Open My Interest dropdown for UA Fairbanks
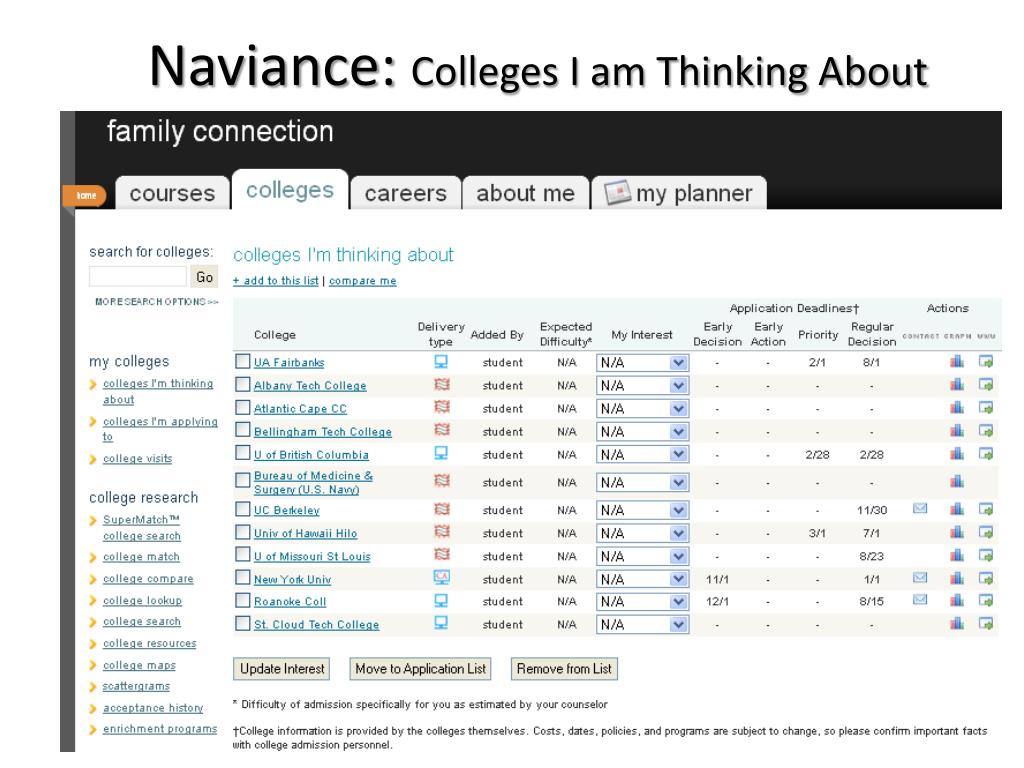 [x=643, y=362]
